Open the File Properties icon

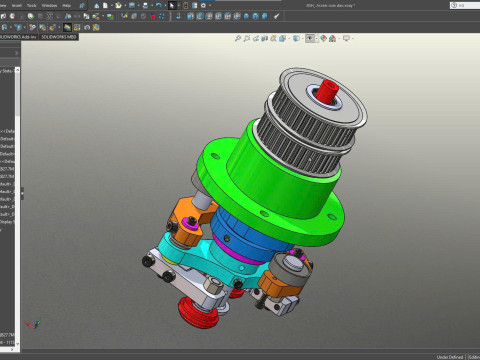click(194, 6)
